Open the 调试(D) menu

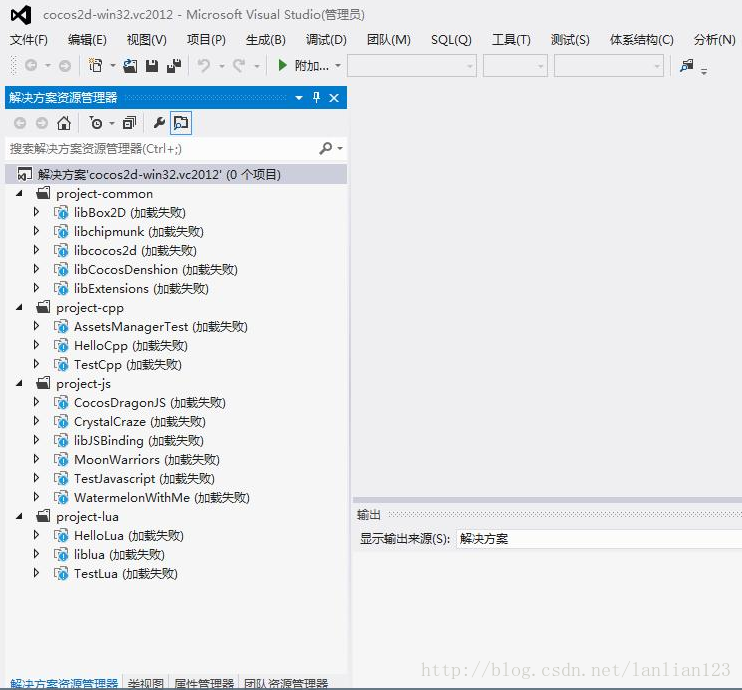[326, 40]
